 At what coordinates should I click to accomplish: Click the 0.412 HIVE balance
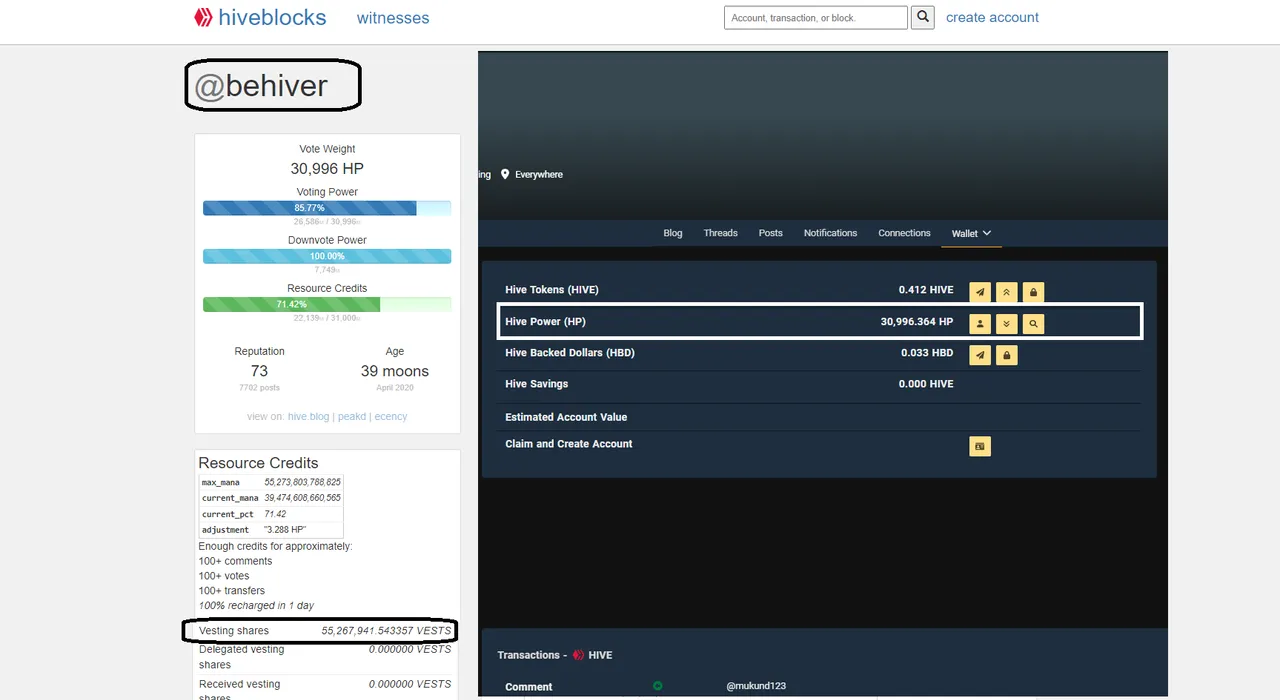(x=926, y=290)
